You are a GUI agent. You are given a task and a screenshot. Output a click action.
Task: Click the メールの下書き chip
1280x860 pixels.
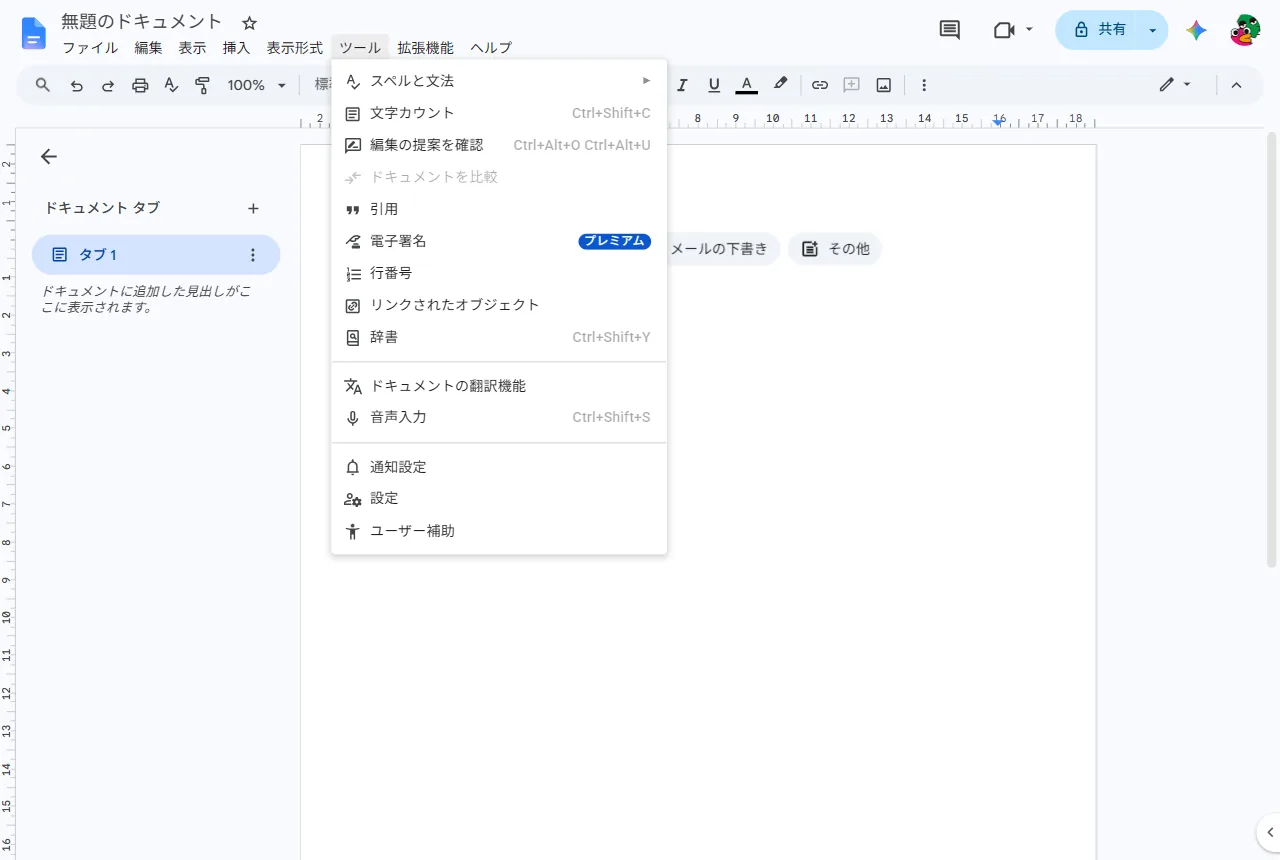click(x=724, y=249)
